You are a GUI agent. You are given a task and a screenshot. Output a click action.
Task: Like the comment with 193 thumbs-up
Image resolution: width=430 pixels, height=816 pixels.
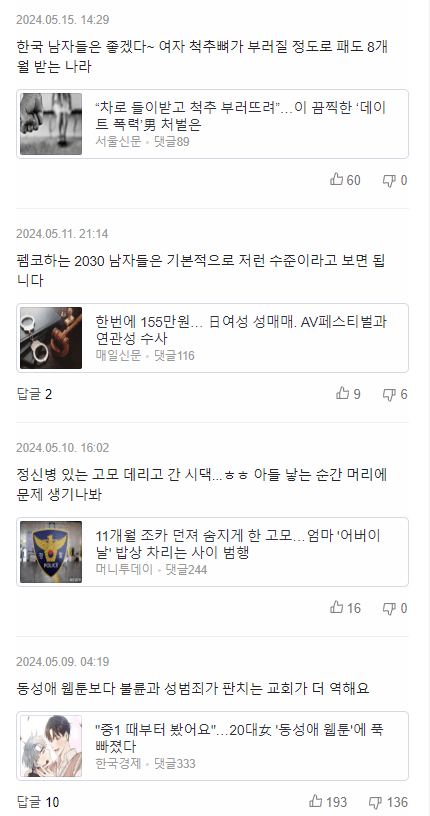pos(327,802)
